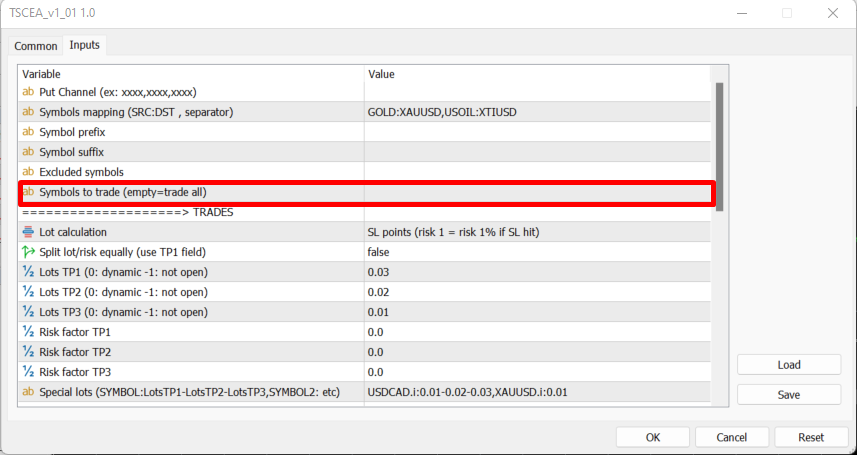Select the Inputs tab
Viewport: 857px width, 455px height.
coord(85,45)
